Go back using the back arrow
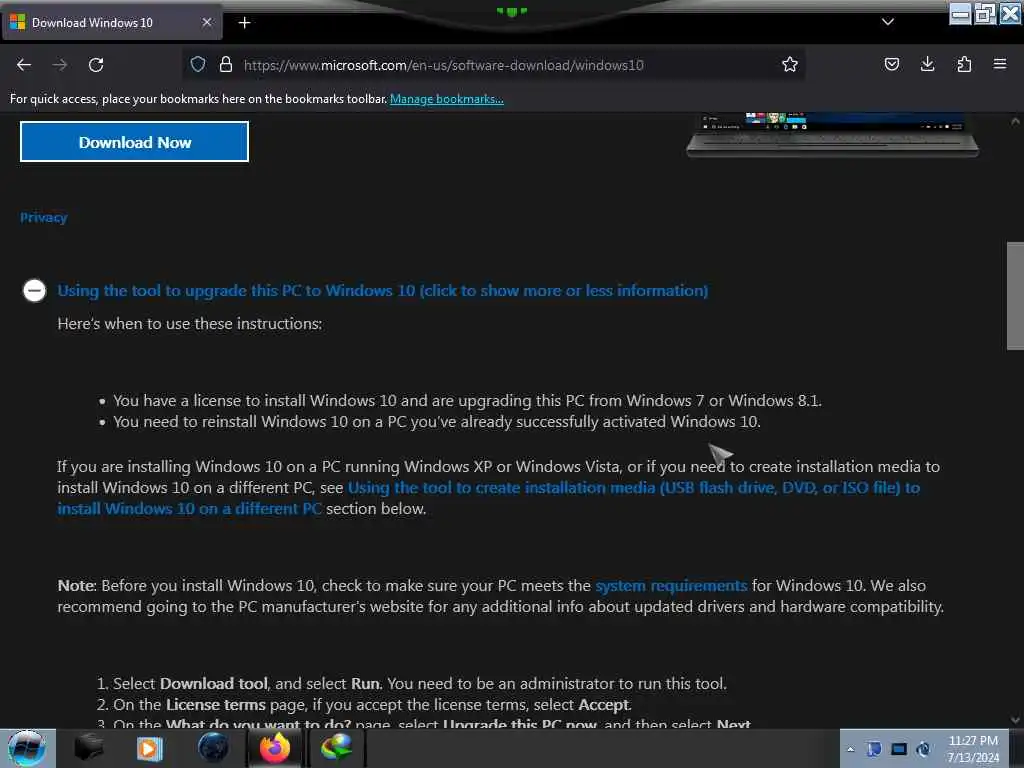The width and height of the screenshot is (1024, 768). [24, 65]
